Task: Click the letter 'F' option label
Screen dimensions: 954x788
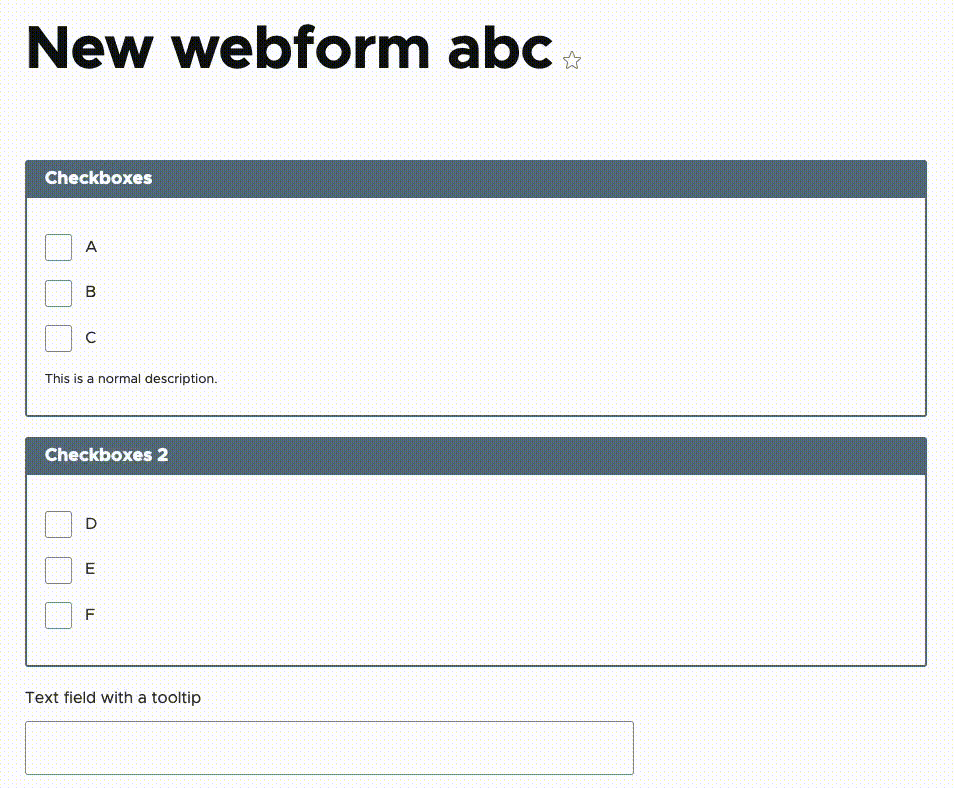Action: (x=89, y=614)
